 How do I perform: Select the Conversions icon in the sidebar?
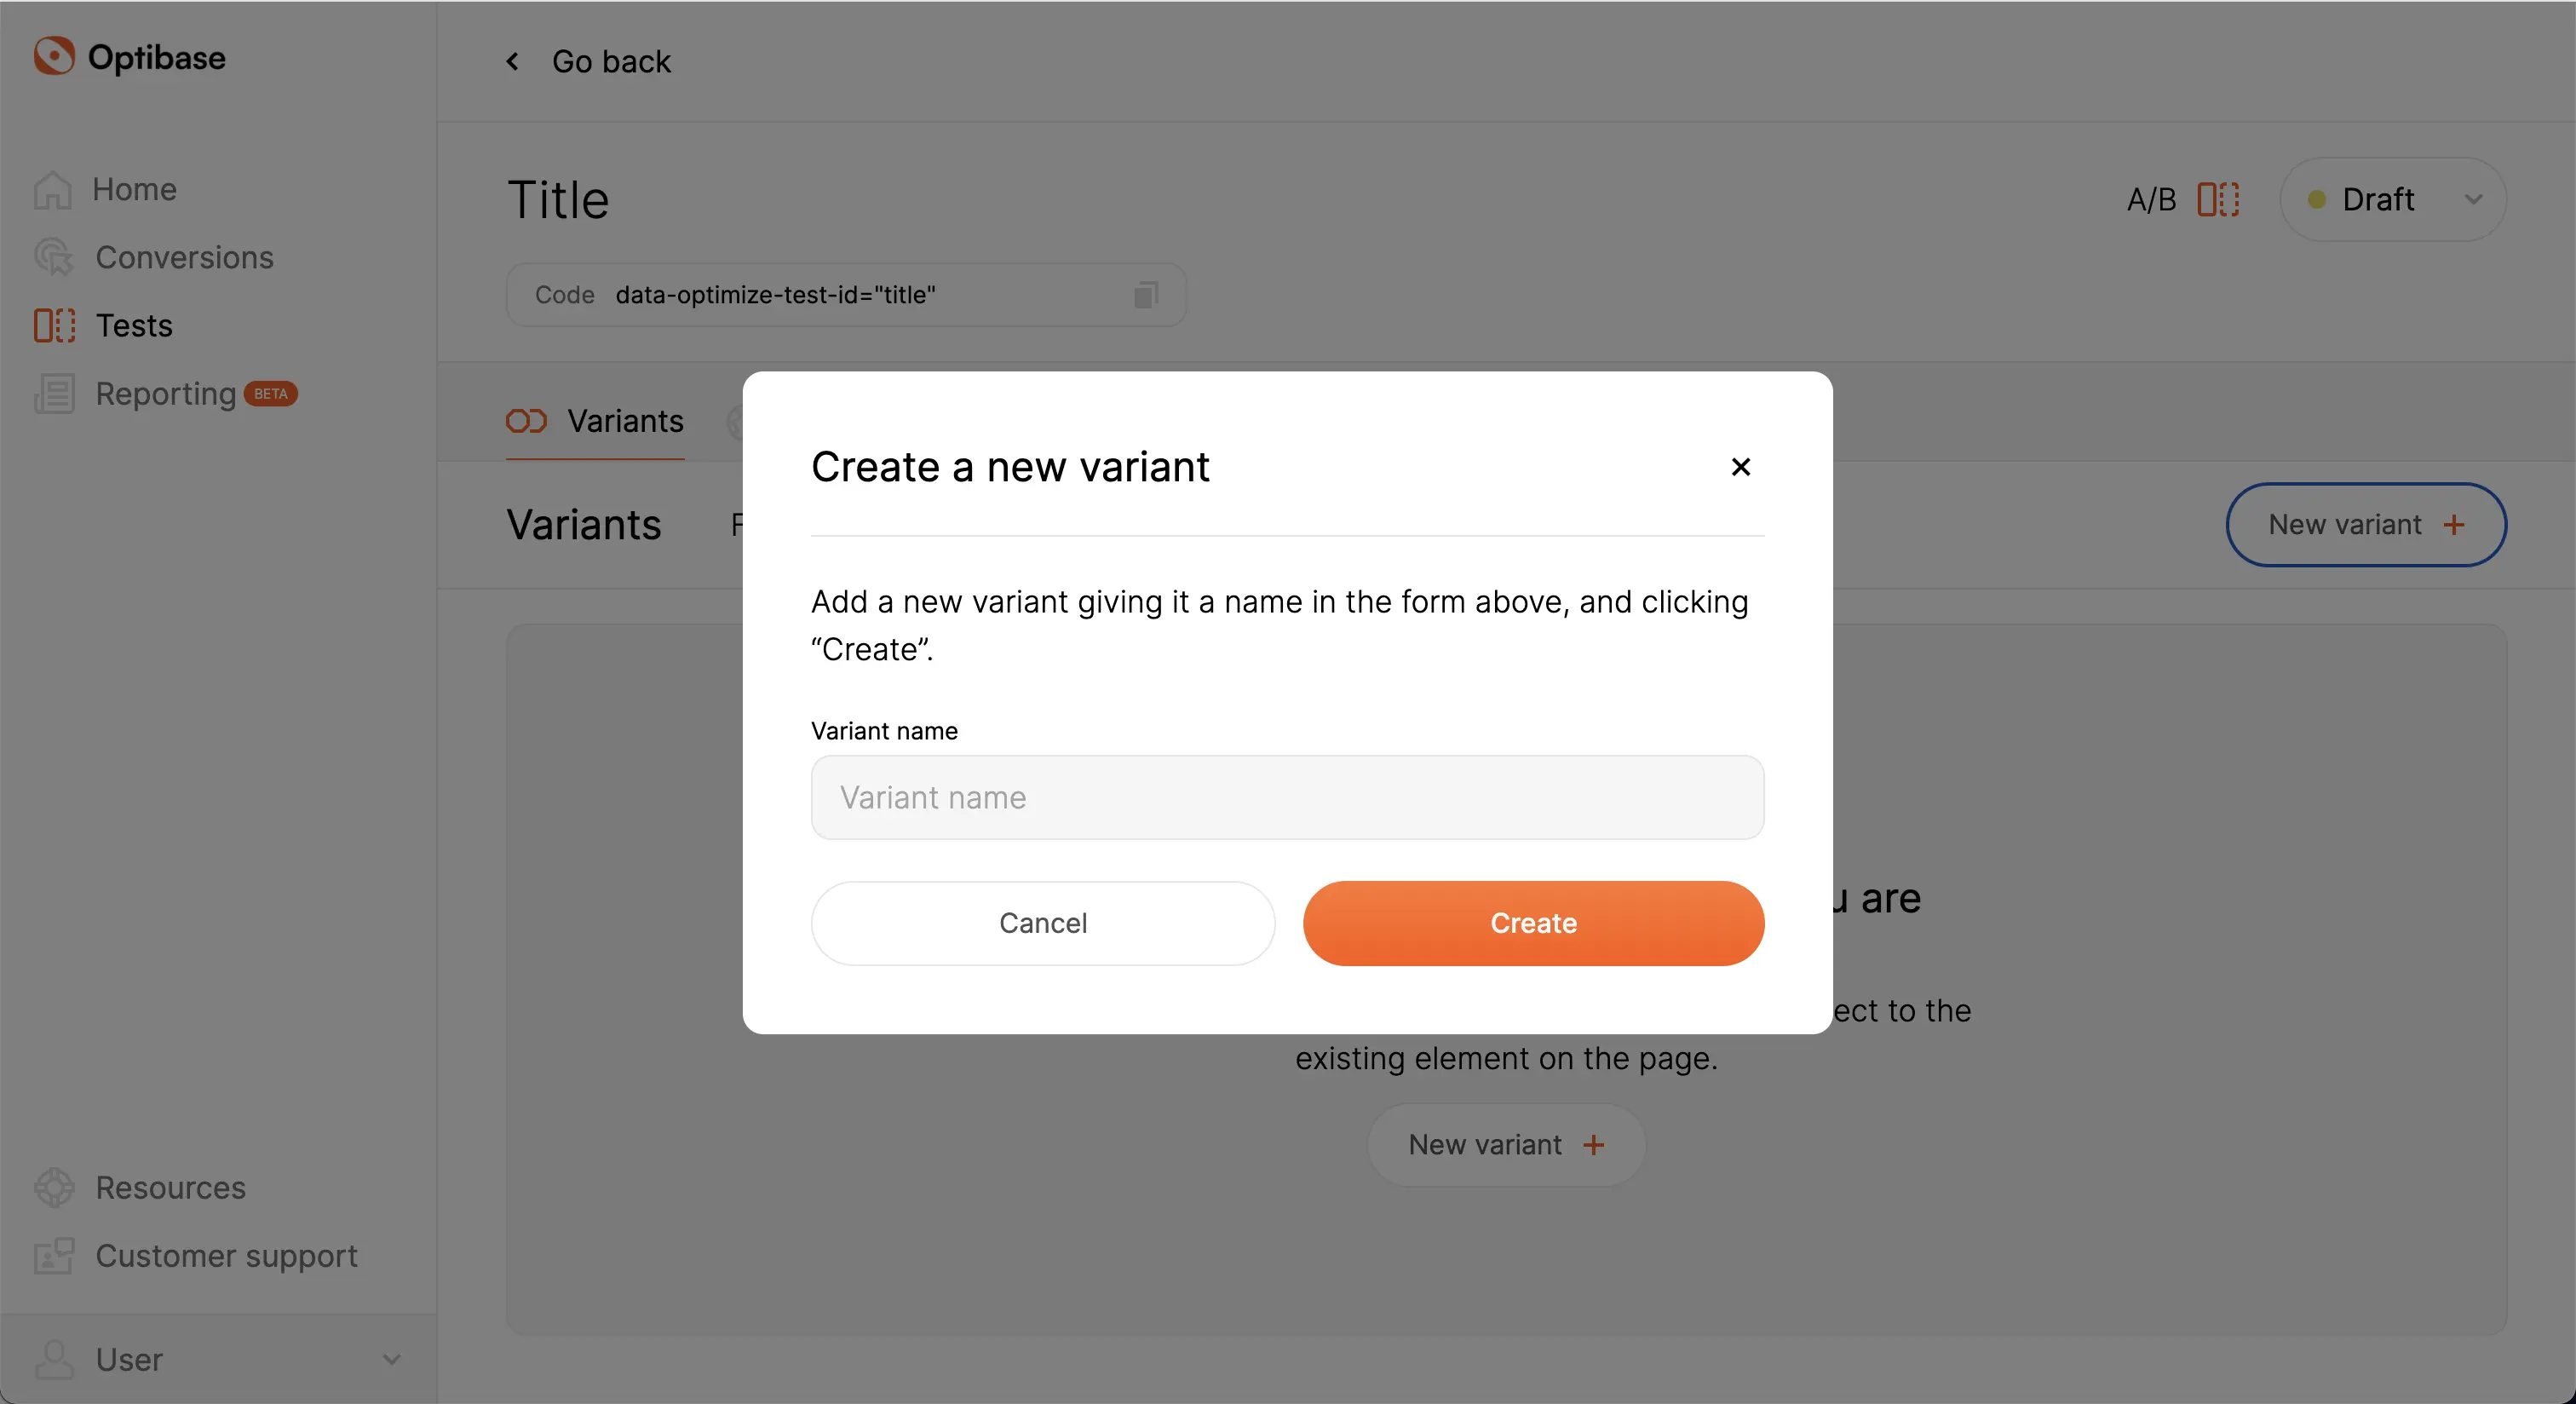coord(54,258)
